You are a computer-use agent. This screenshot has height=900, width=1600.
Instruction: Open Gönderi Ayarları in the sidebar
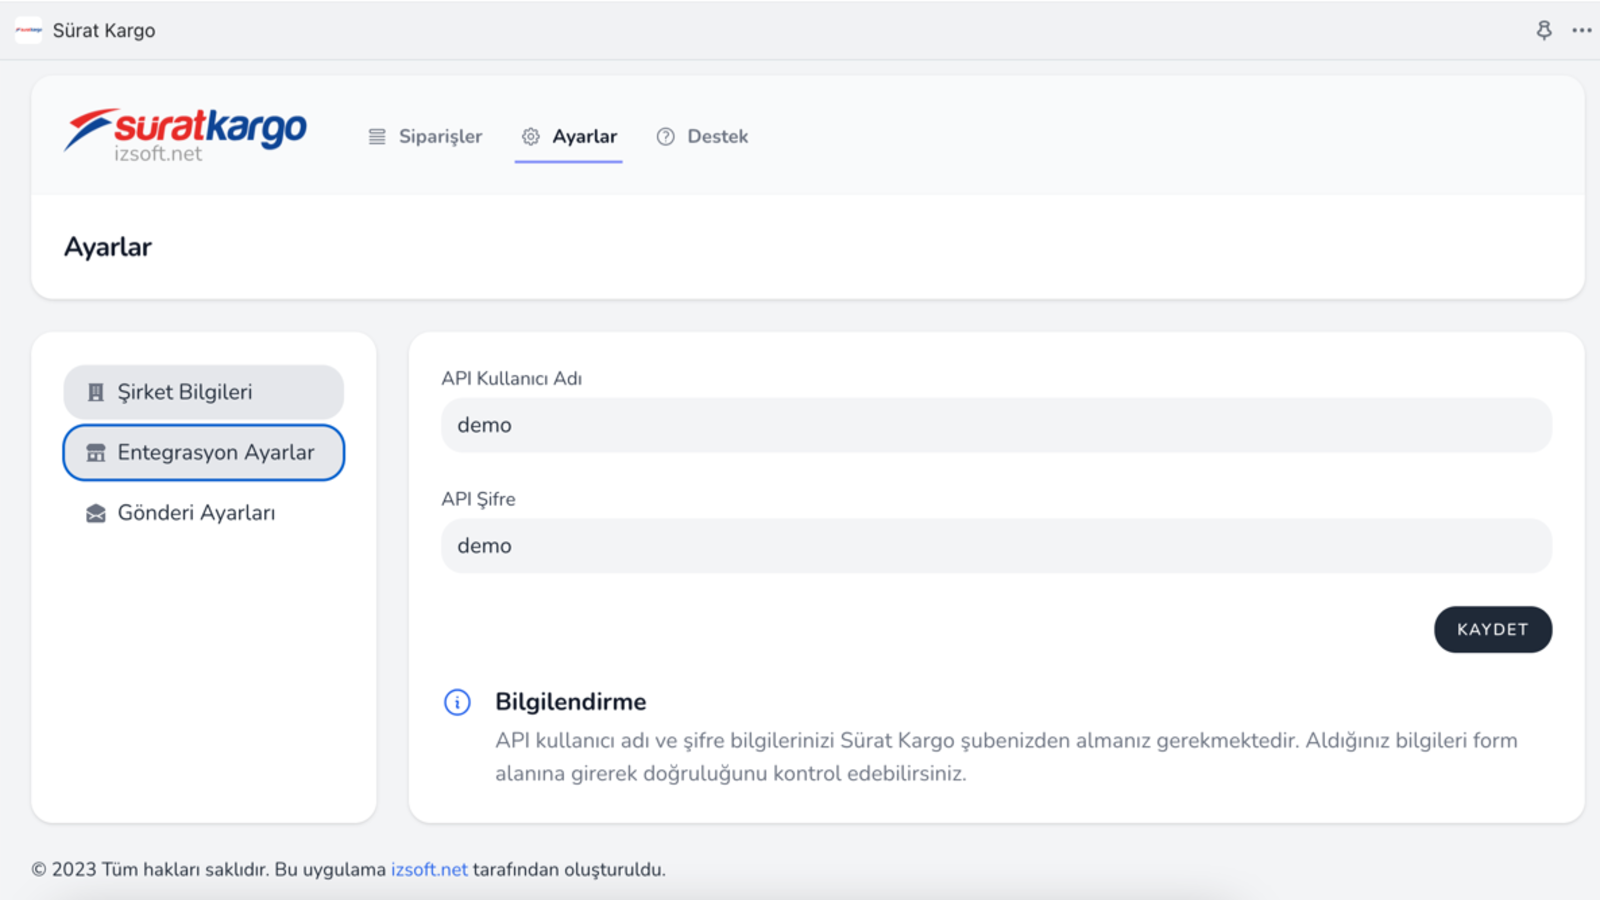[204, 513]
